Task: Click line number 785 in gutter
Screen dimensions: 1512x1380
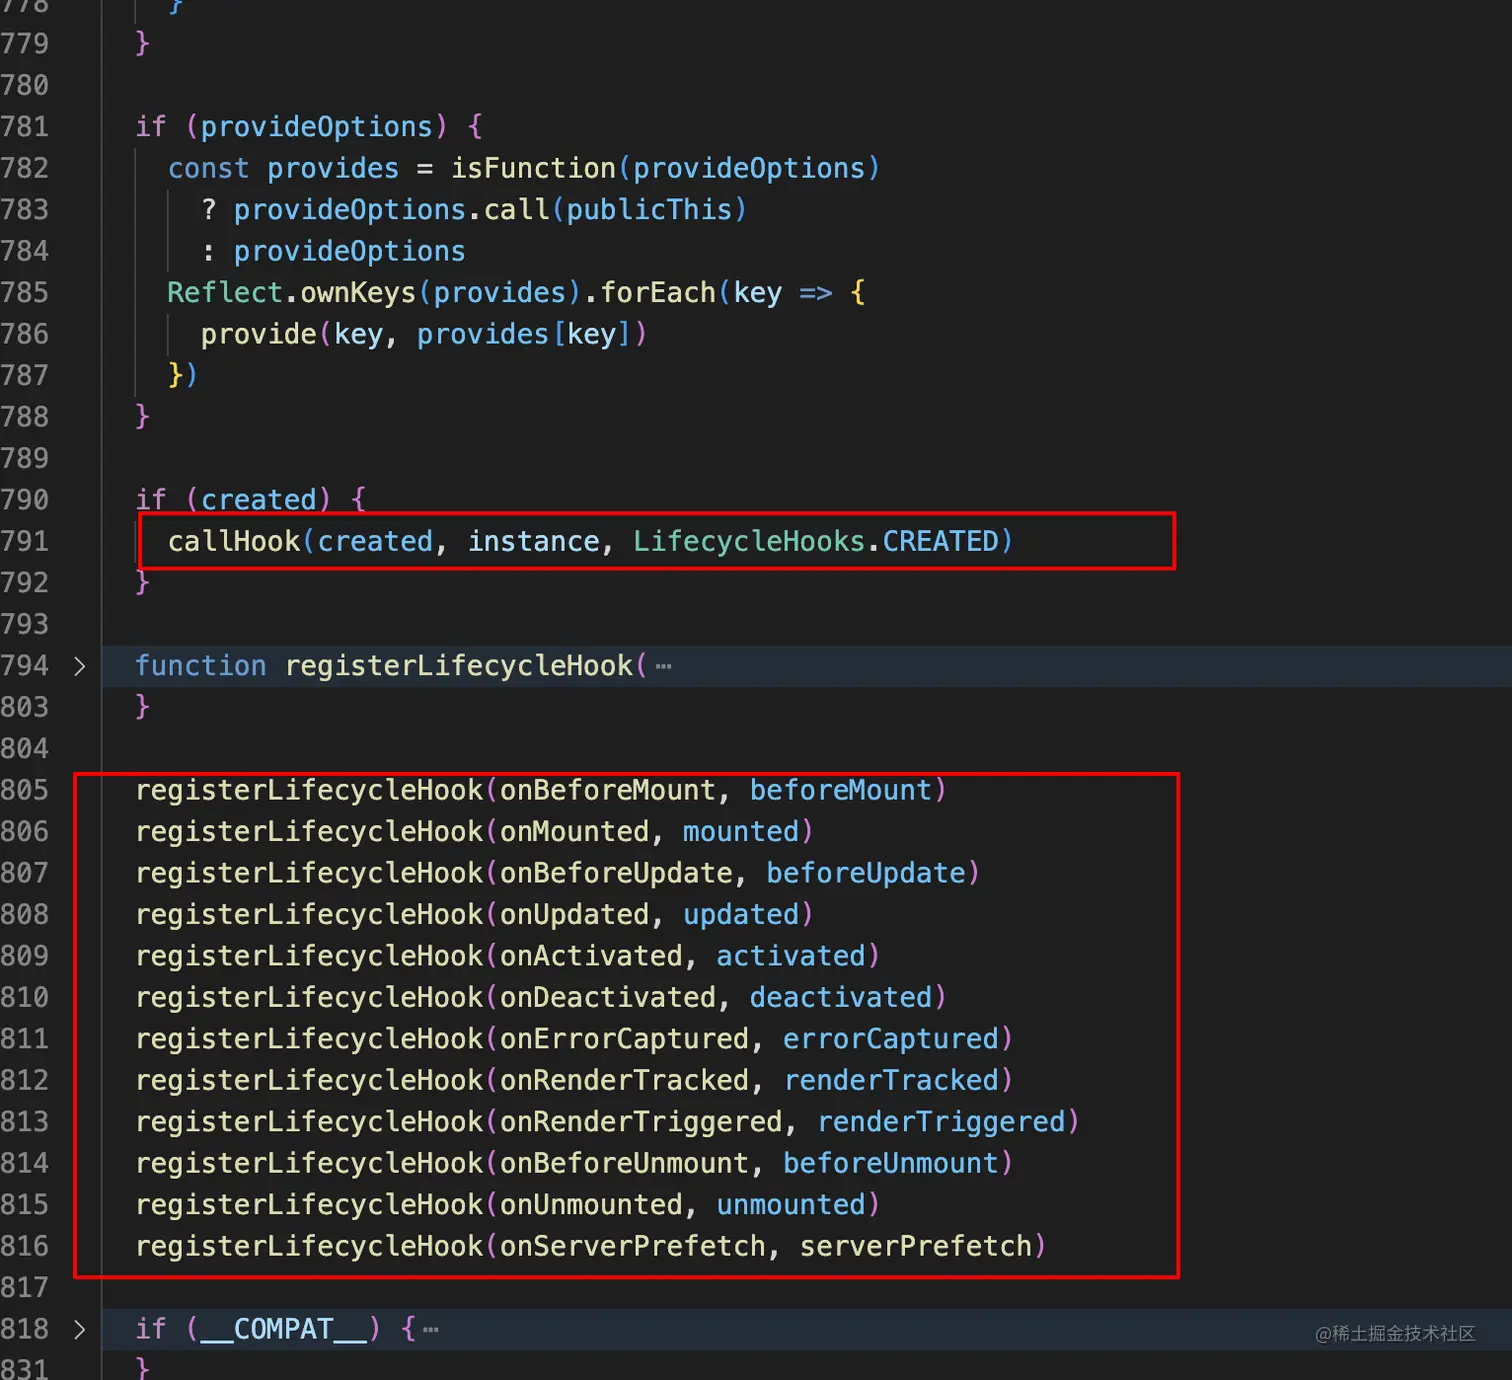Action: 25,292
